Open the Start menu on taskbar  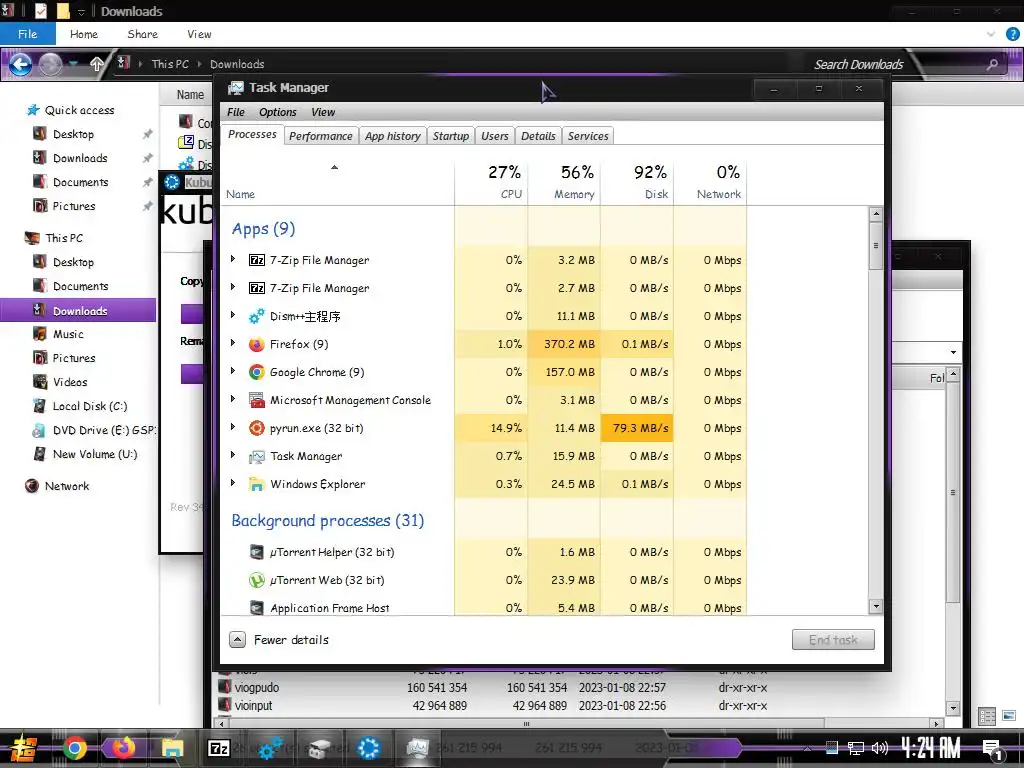[x=23, y=748]
